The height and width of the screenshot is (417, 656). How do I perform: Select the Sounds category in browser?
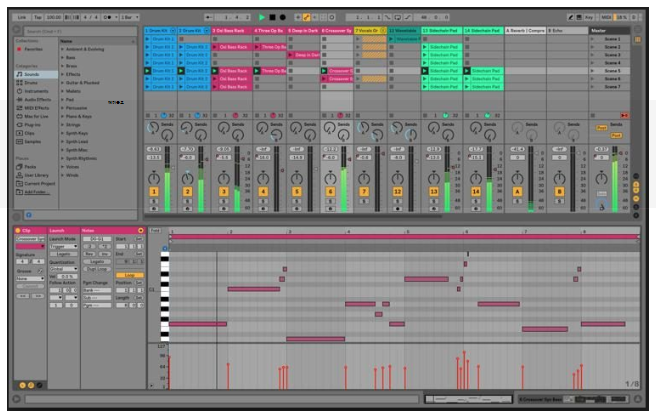coord(29,76)
